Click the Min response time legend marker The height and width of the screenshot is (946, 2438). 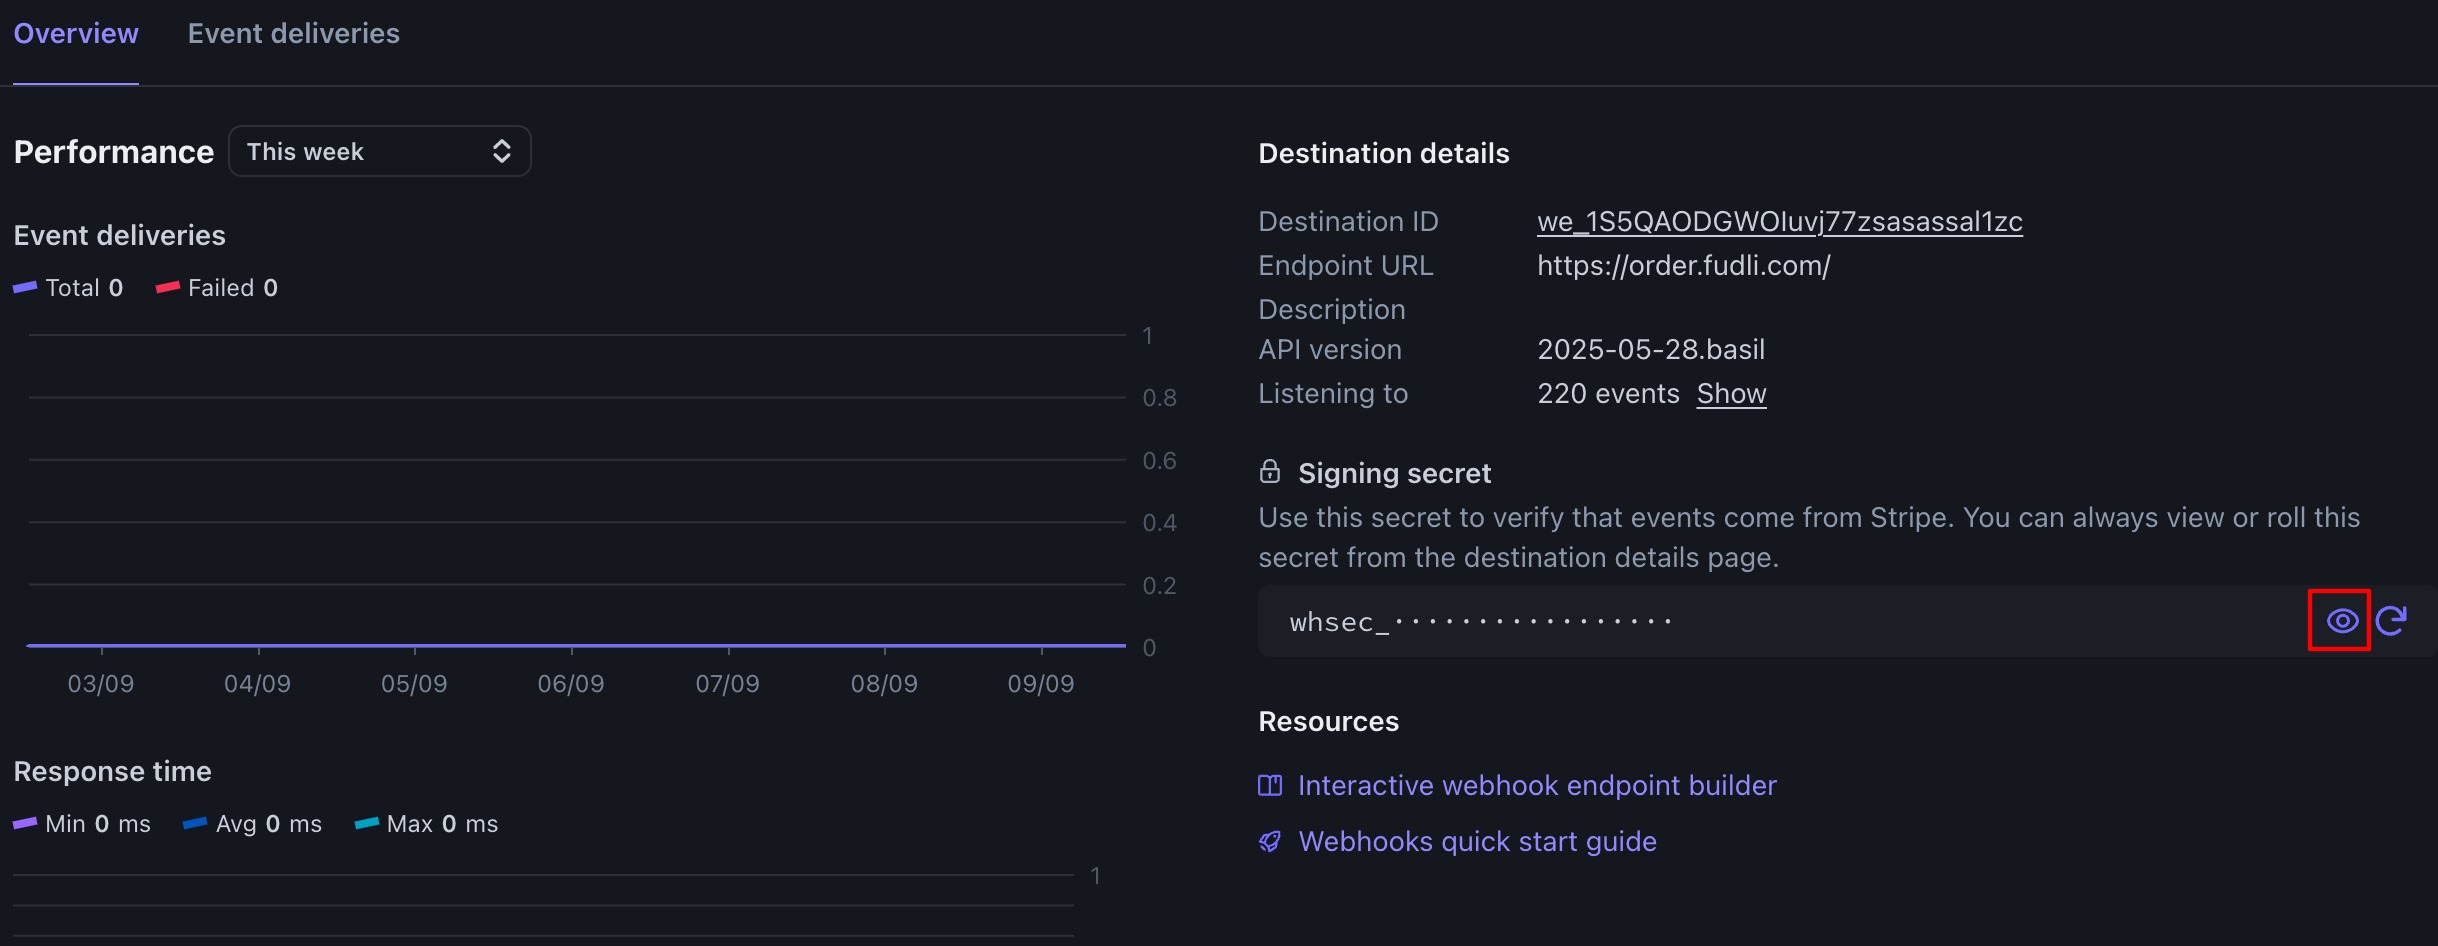[25, 824]
